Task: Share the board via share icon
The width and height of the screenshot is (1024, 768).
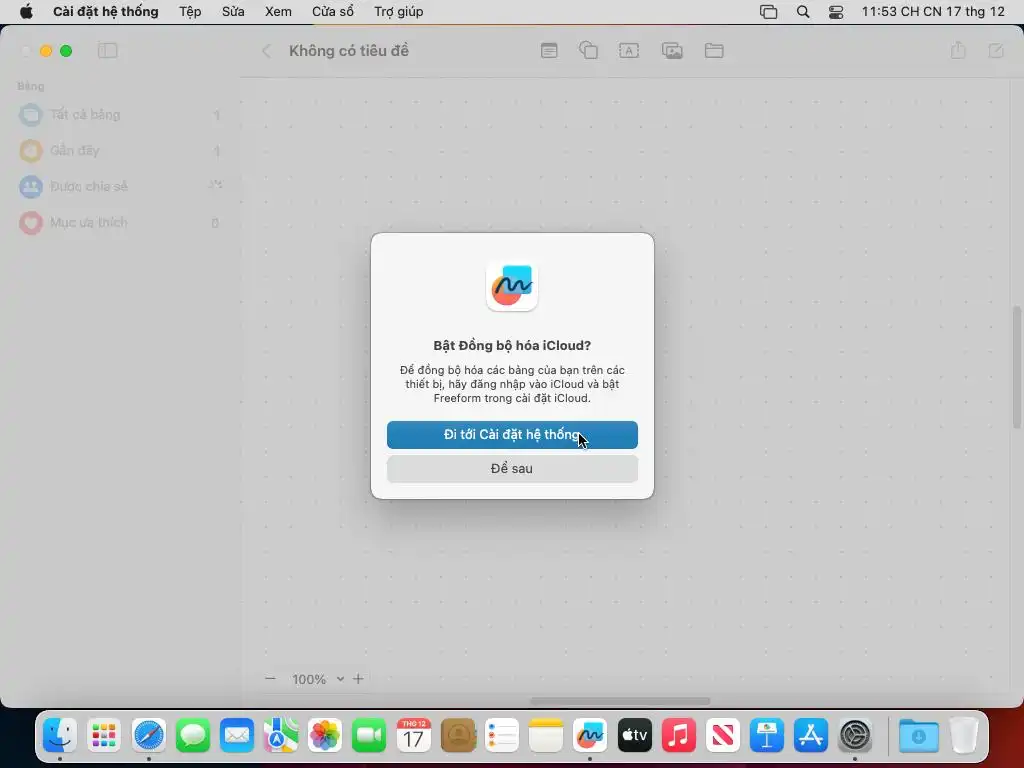Action: pyautogui.click(x=958, y=50)
